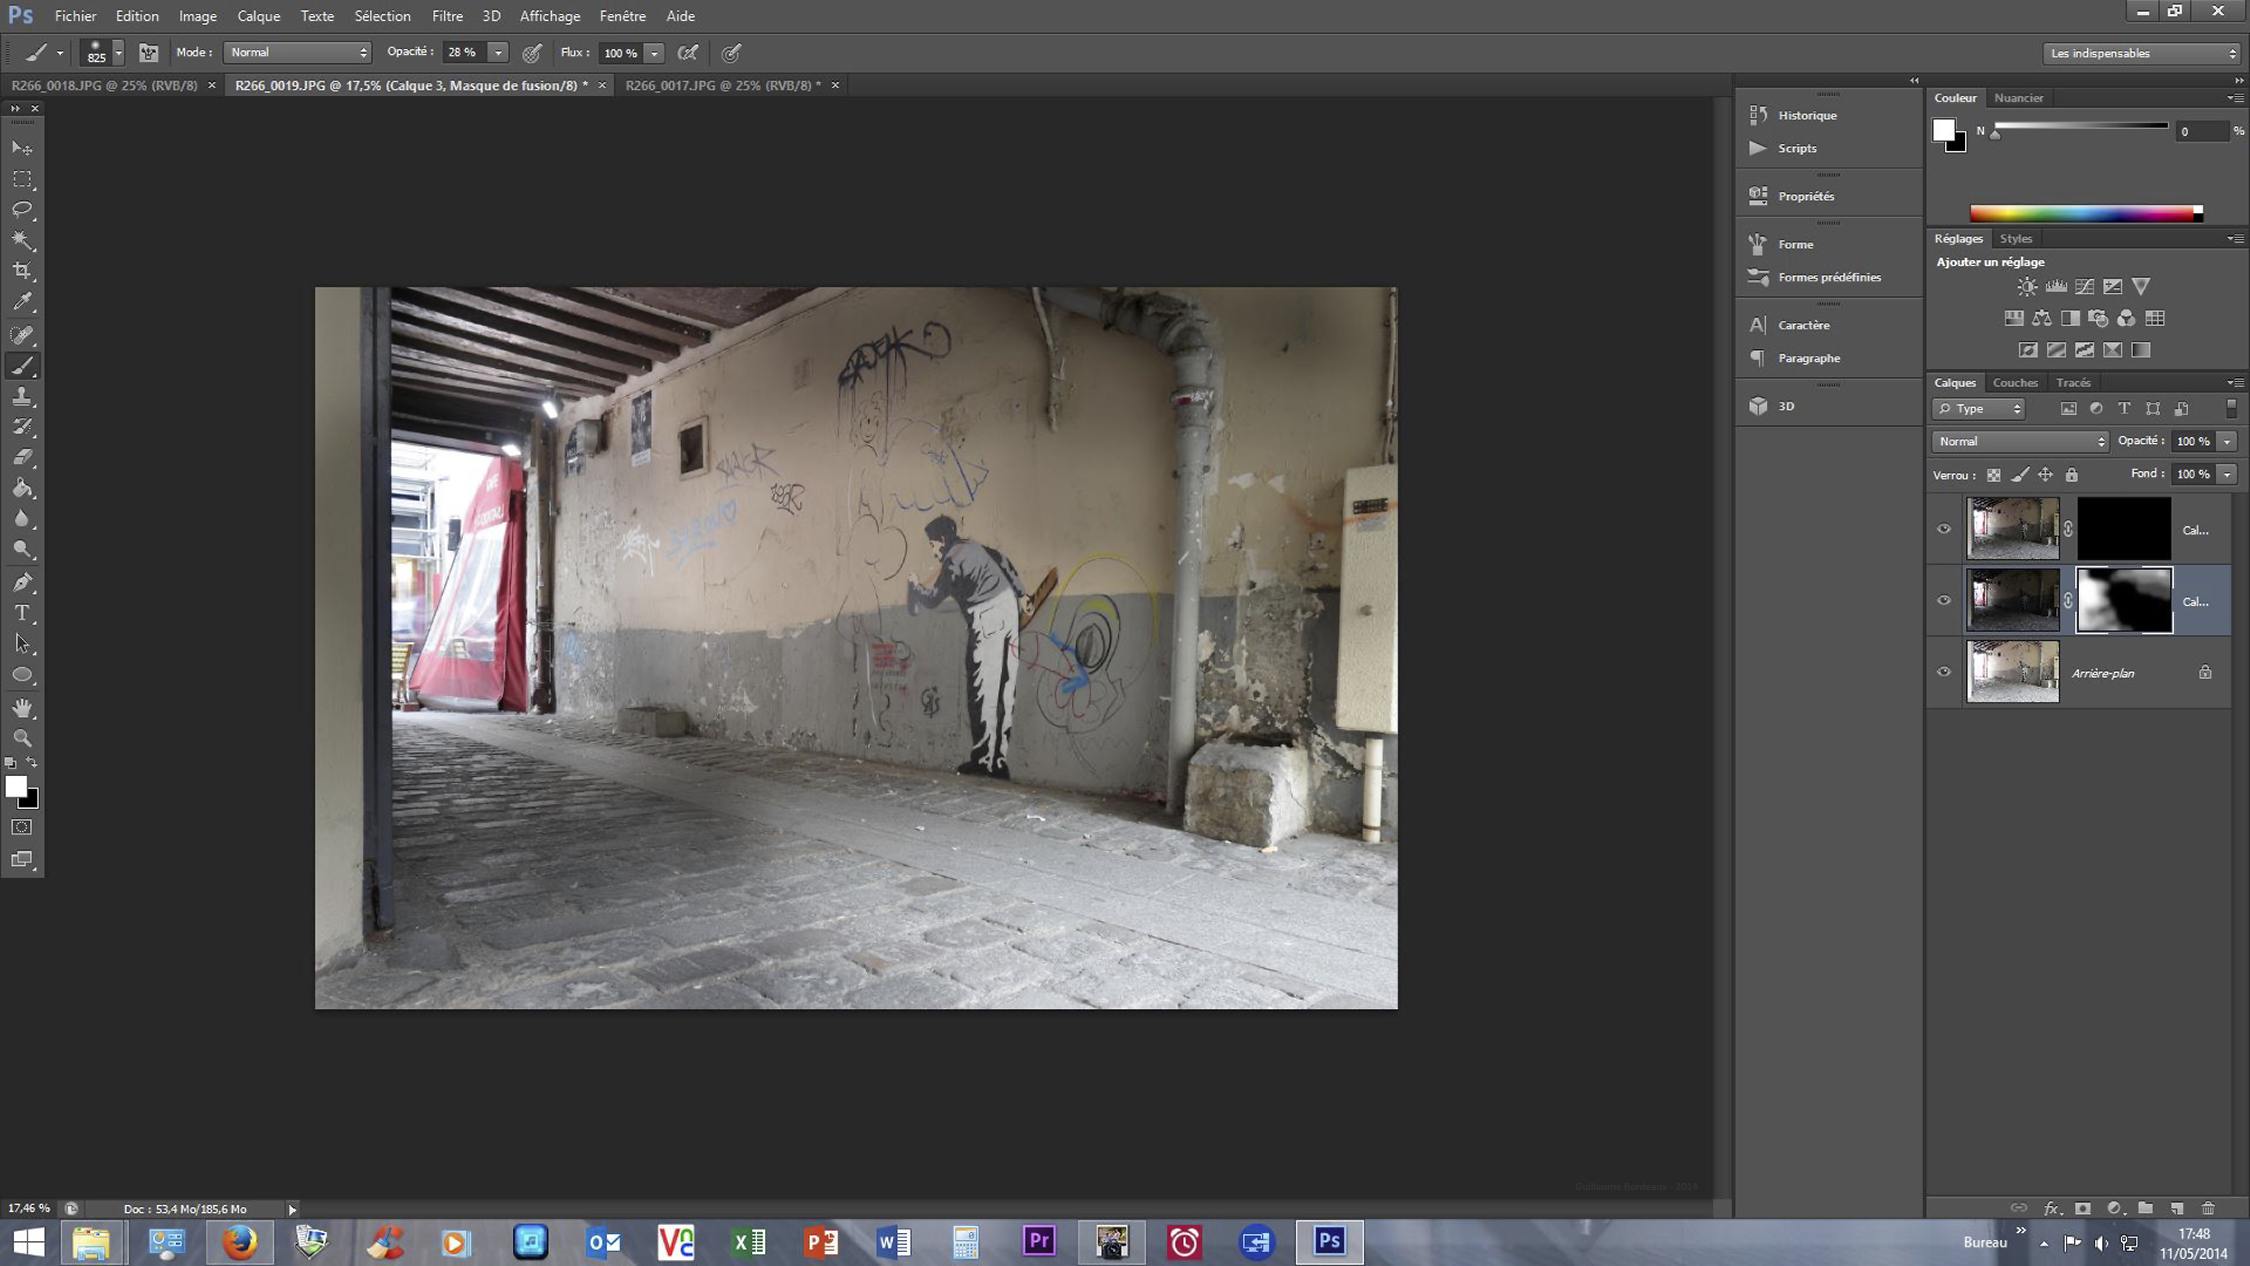2250x1266 pixels.
Task: Open the brush Mode dropdown
Action: coord(297,53)
